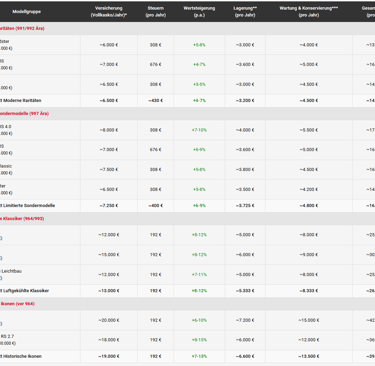Click the Luftgekühlte Klassiker average row label
This screenshot has height=366, width=375.
(x=26, y=291)
